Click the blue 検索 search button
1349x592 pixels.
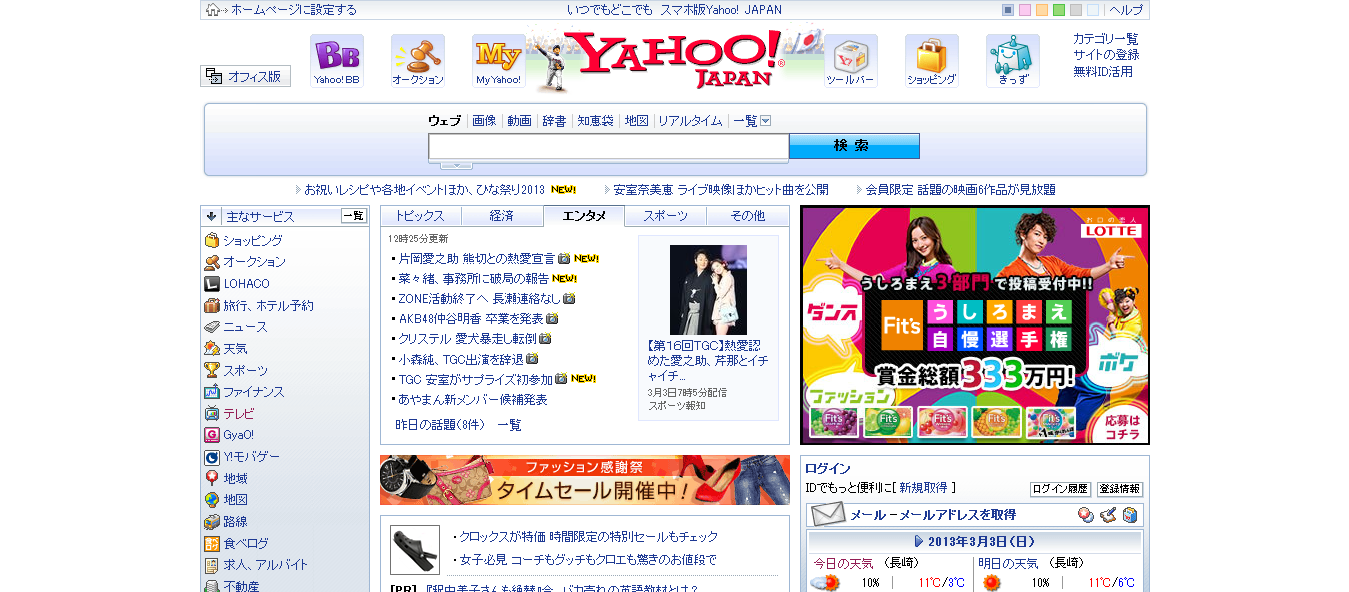click(854, 146)
